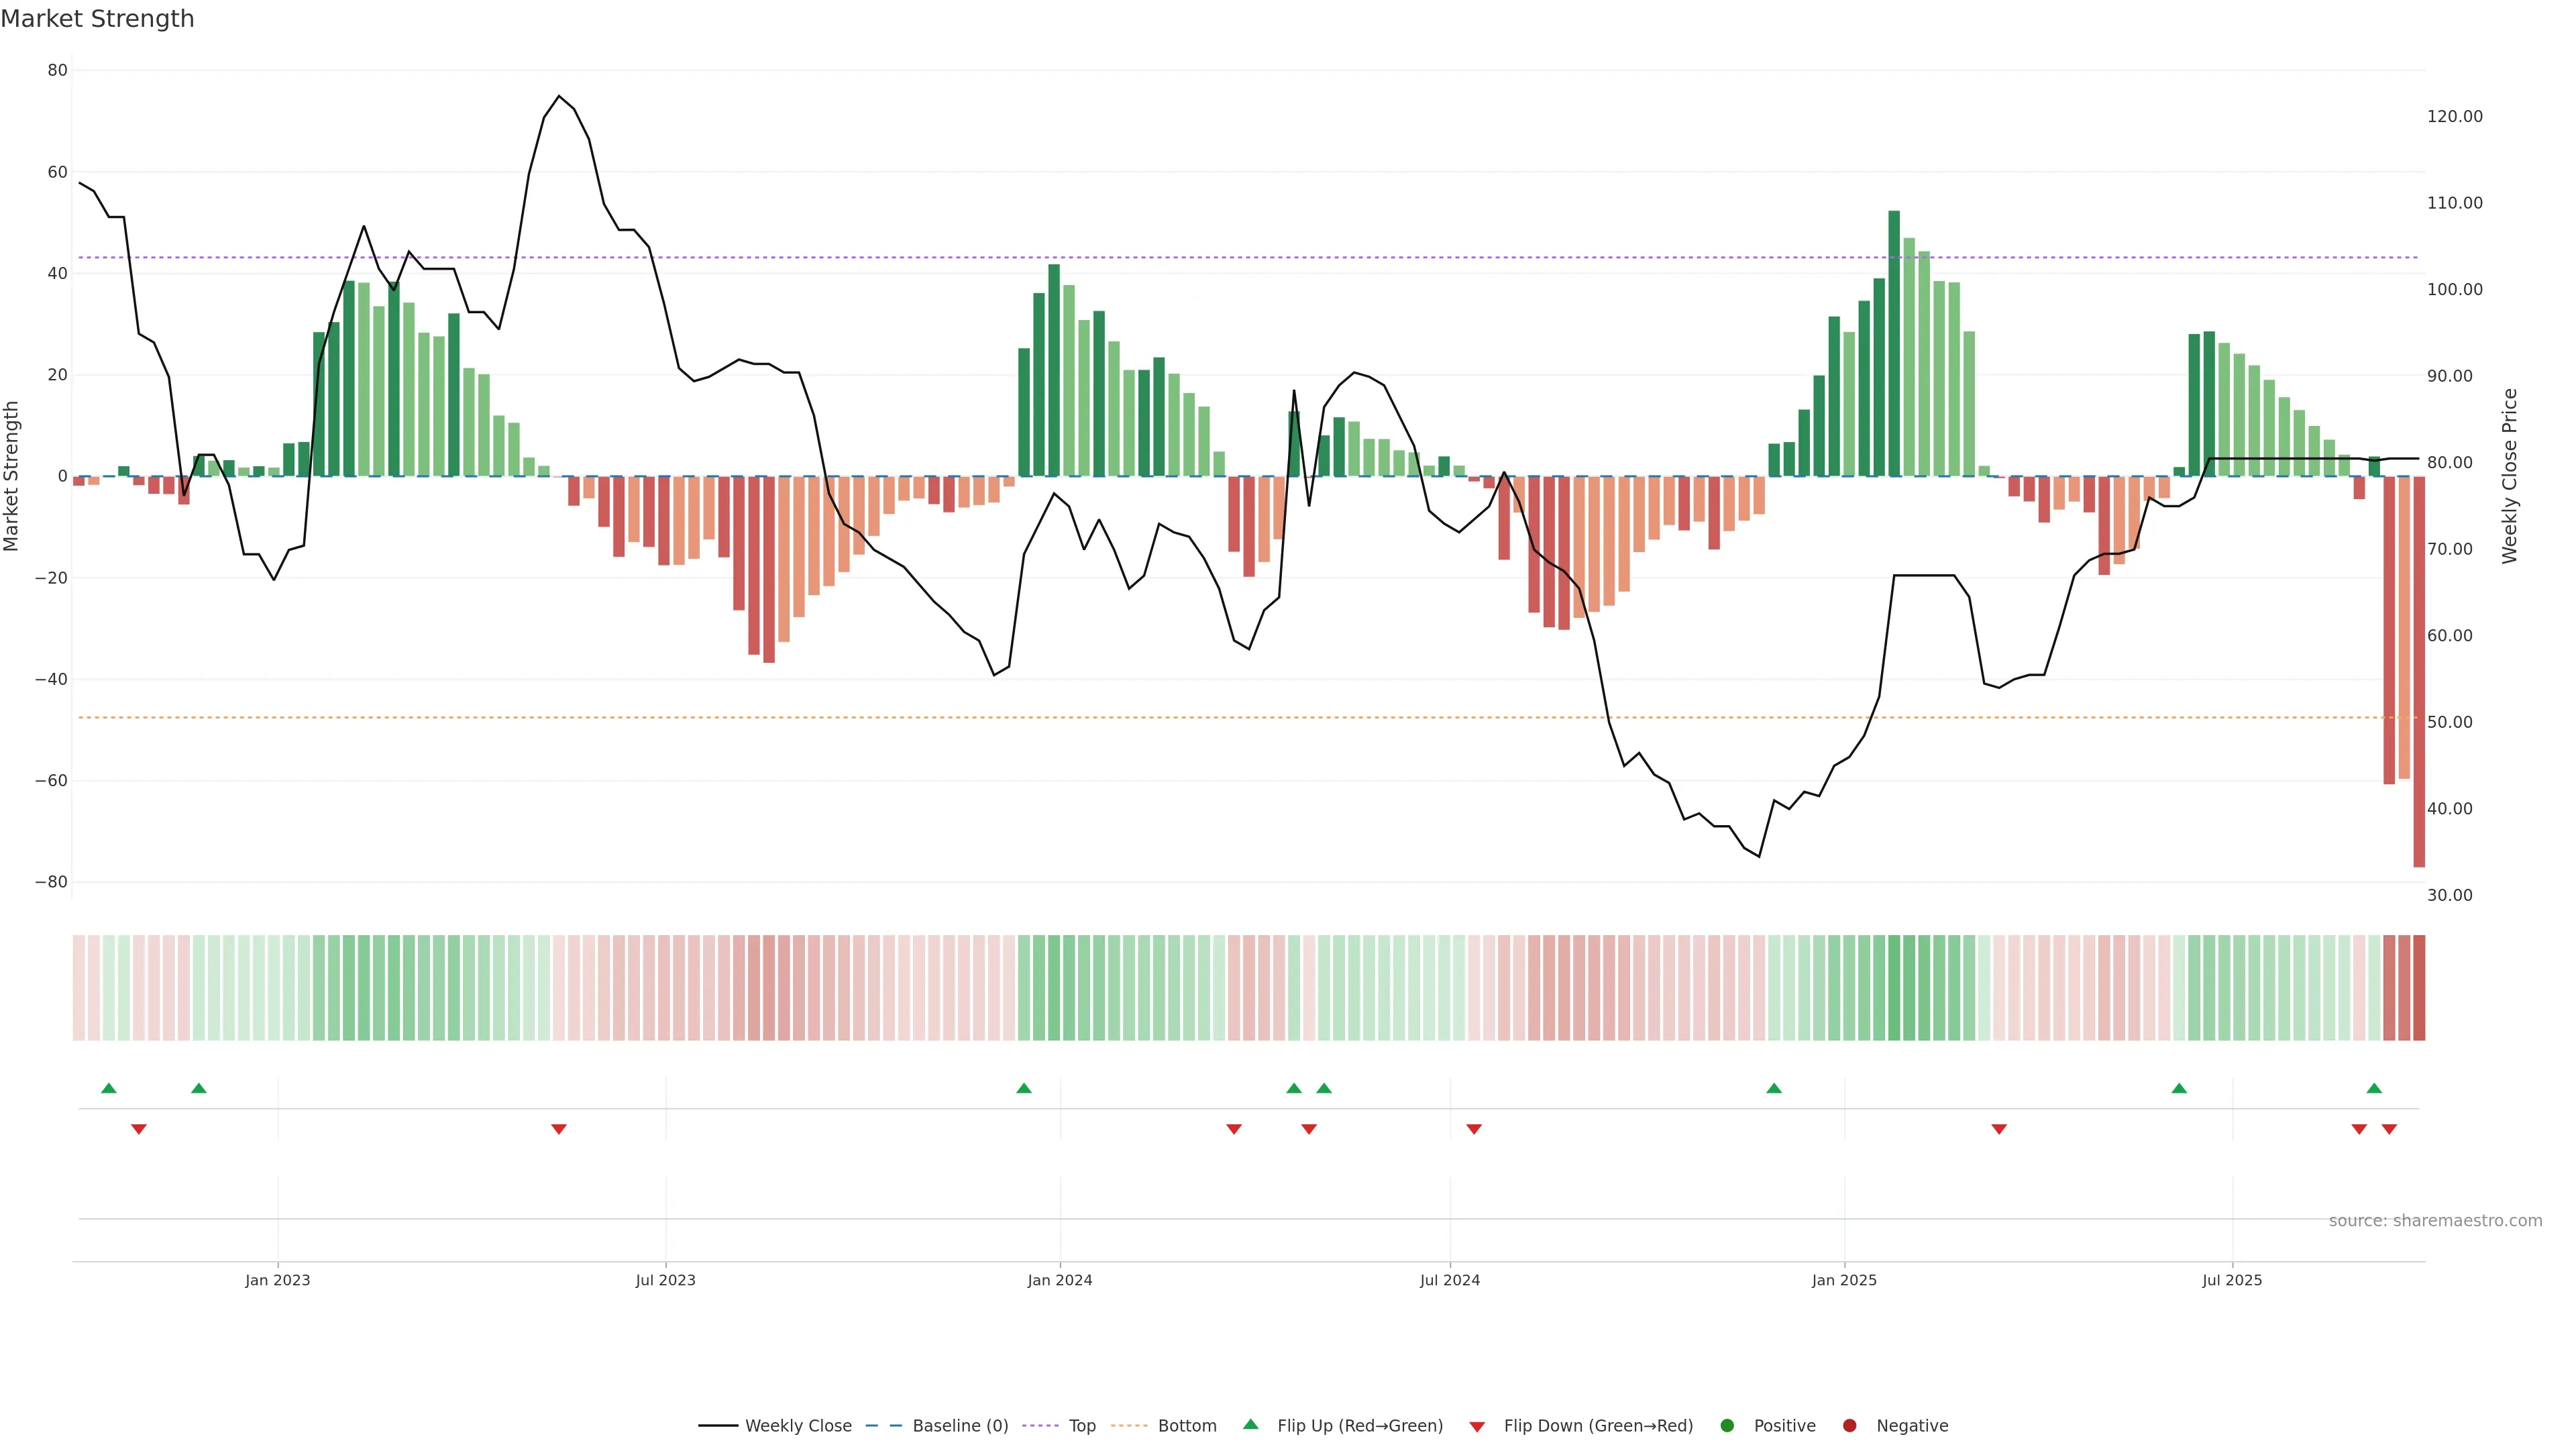This screenshot has width=2576, height=1449.
Task: Click the last red flip-down marker
Action: (2389, 1129)
